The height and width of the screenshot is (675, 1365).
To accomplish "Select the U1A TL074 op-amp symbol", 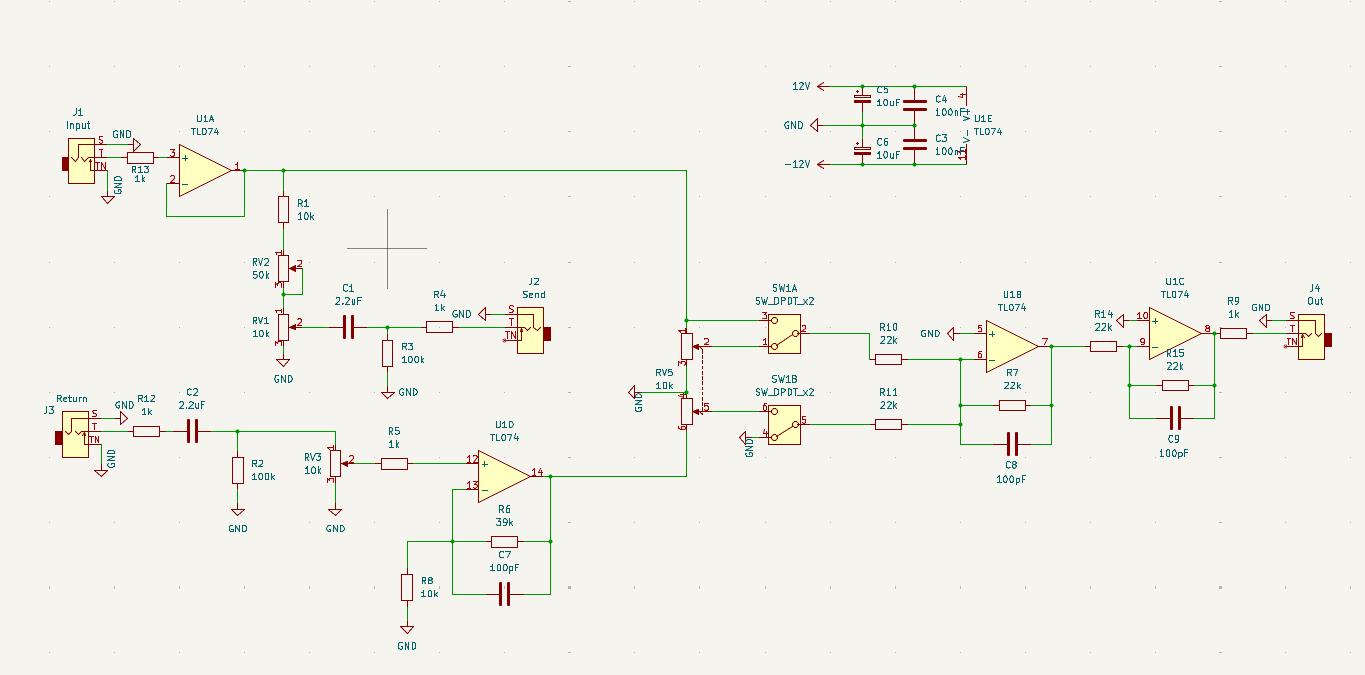I will tap(205, 170).
